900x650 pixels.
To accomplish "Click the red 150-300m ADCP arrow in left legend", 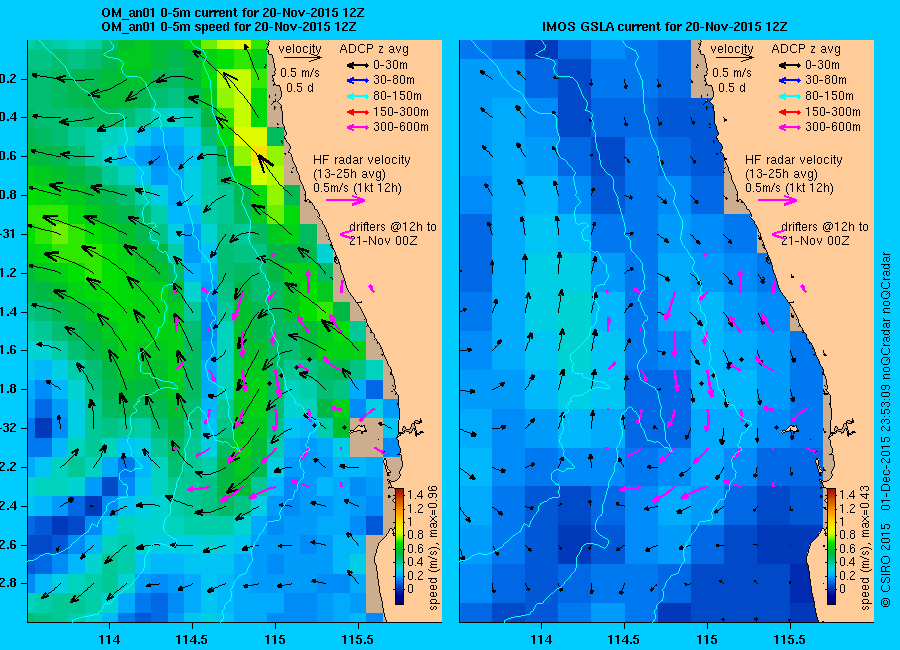I will [x=358, y=112].
